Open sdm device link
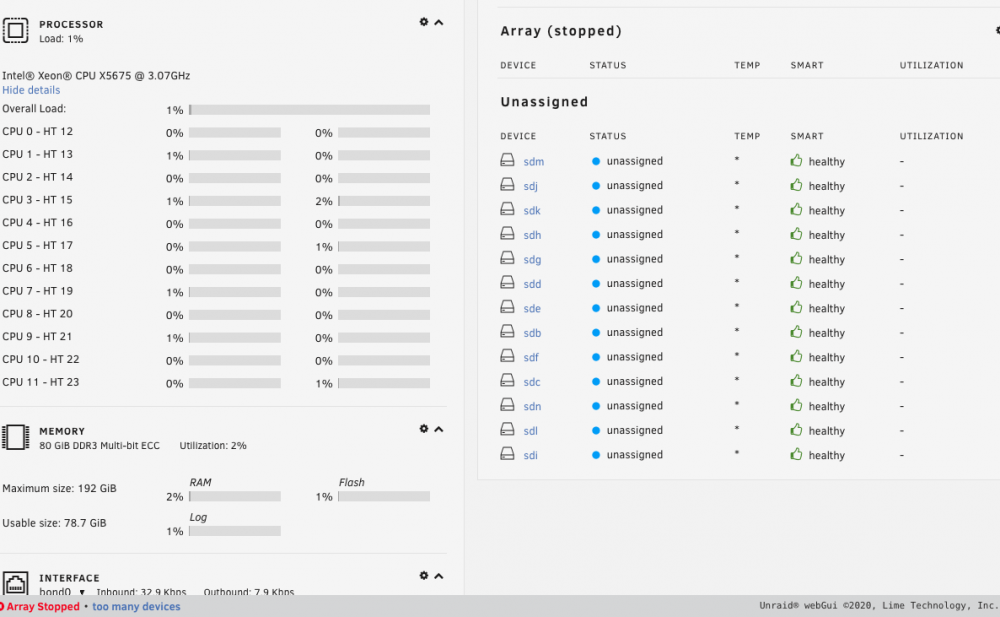The height and width of the screenshot is (617, 1000). pyautogui.click(x=534, y=161)
